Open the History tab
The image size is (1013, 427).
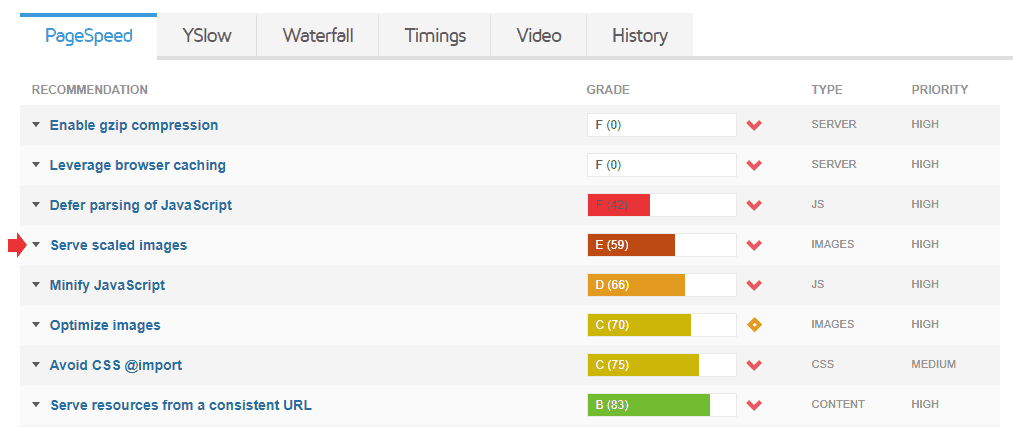(640, 35)
